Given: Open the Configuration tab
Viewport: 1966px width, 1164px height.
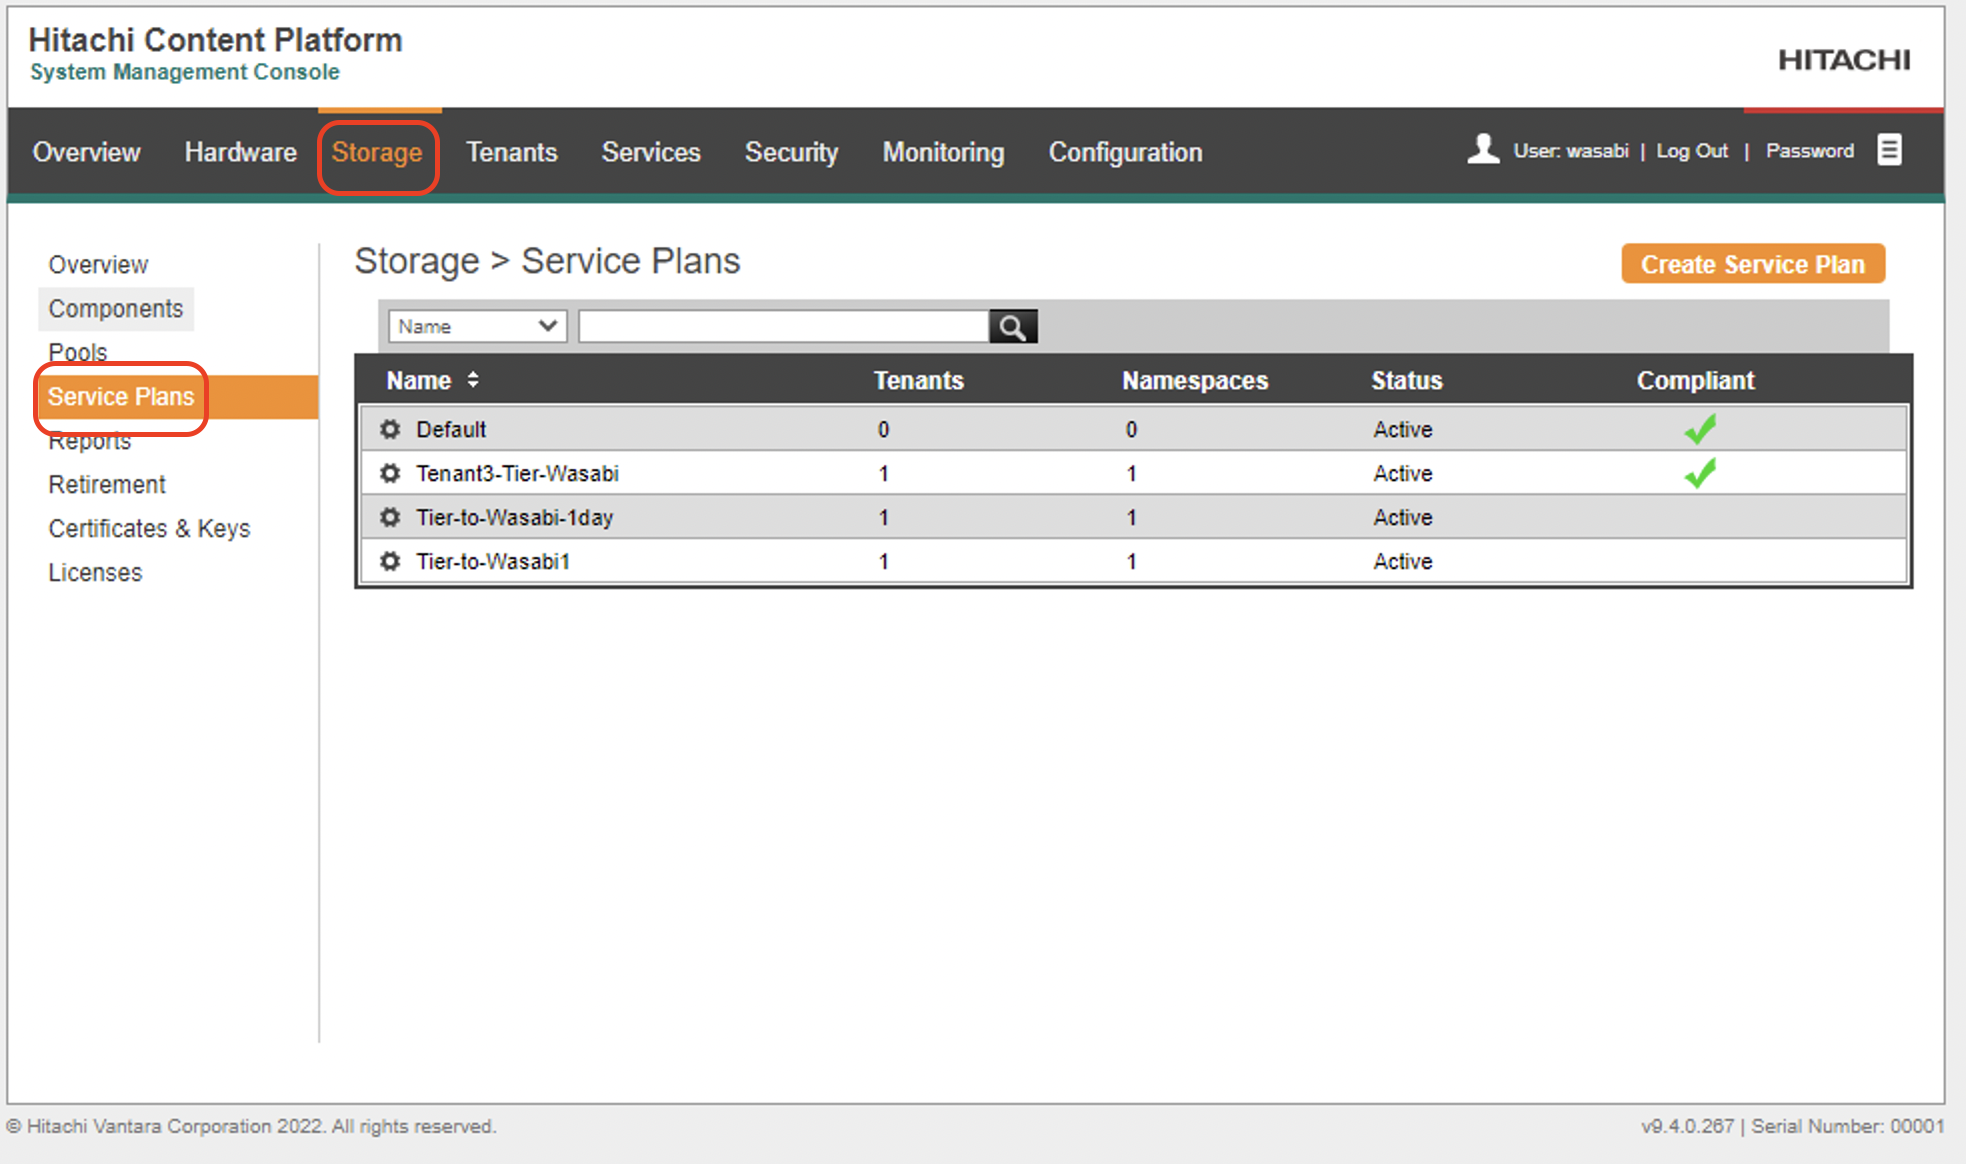Looking at the screenshot, I should point(1125,152).
